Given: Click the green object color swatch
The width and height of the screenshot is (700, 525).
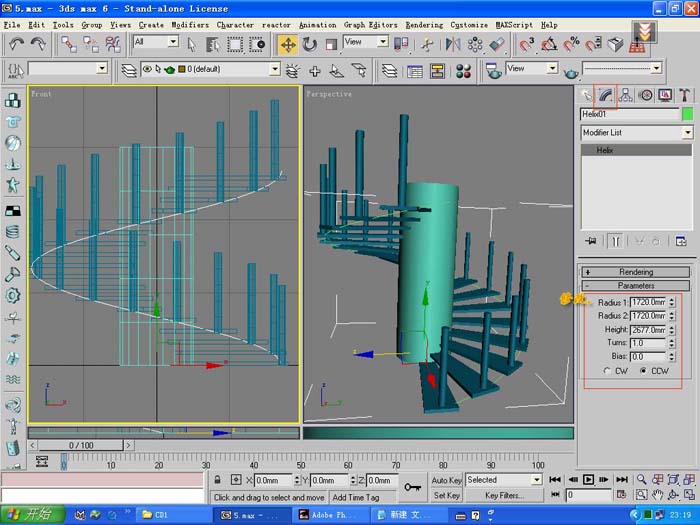Looking at the screenshot, I should click(x=687, y=114).
